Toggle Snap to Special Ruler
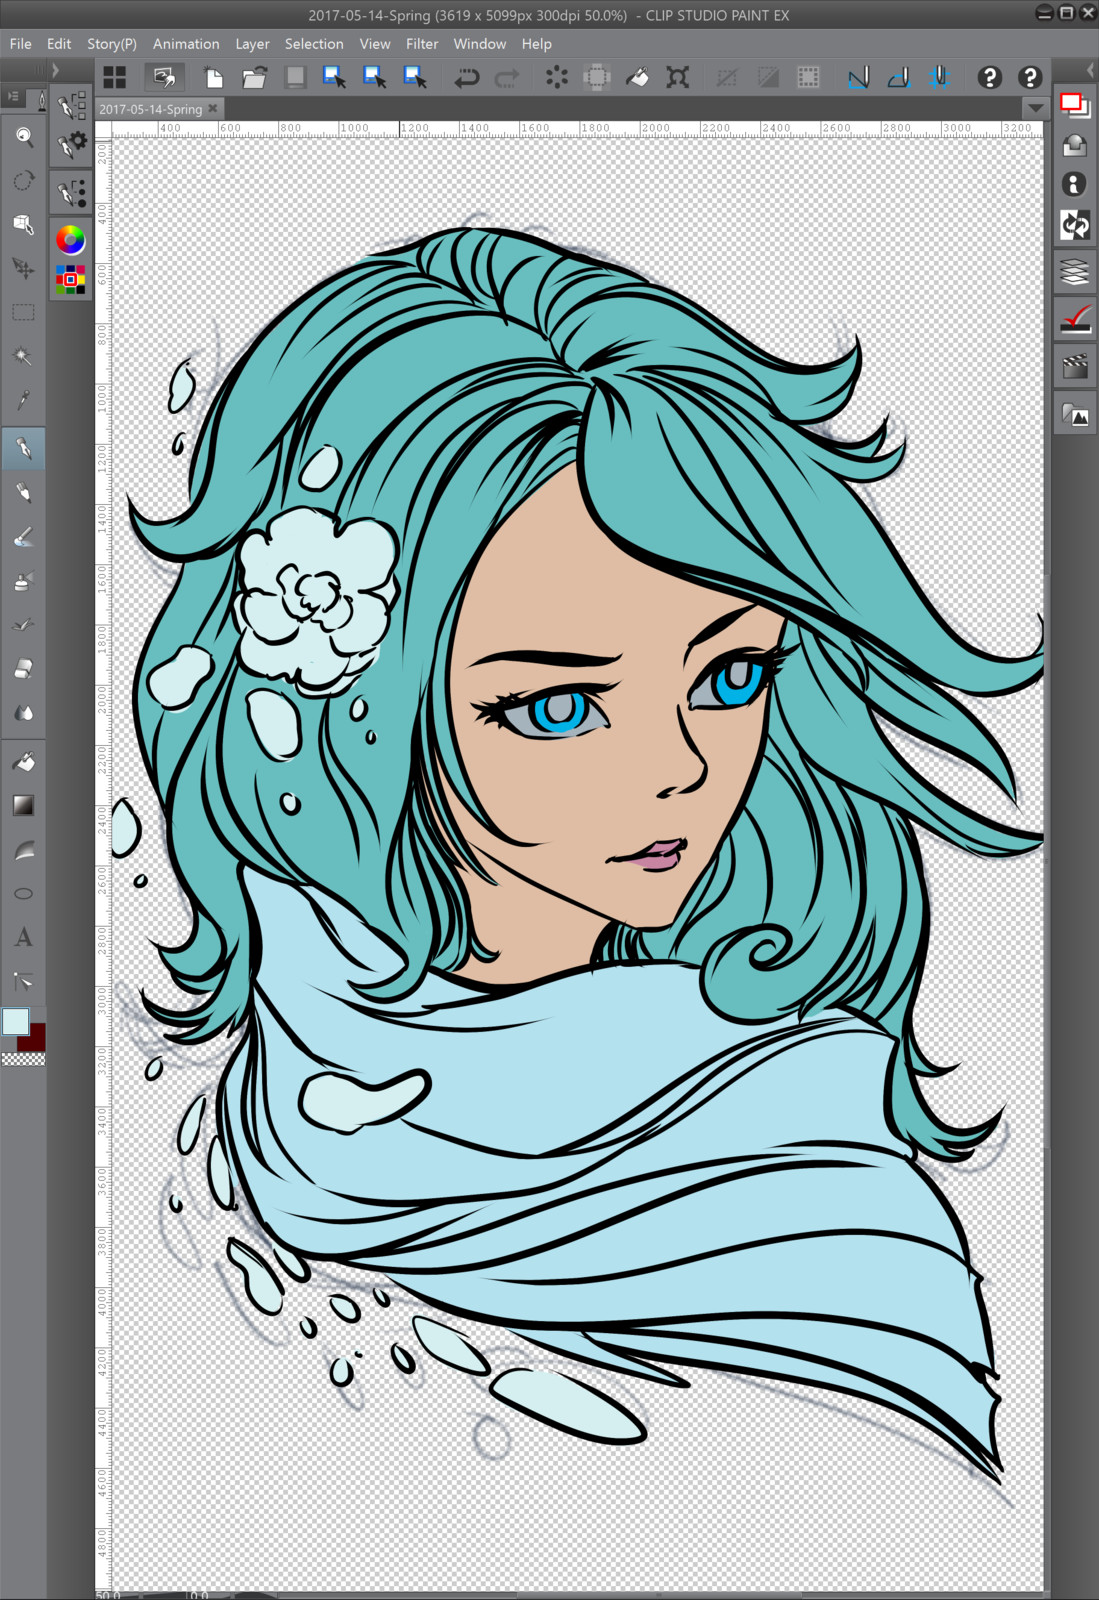 [899, 77]
